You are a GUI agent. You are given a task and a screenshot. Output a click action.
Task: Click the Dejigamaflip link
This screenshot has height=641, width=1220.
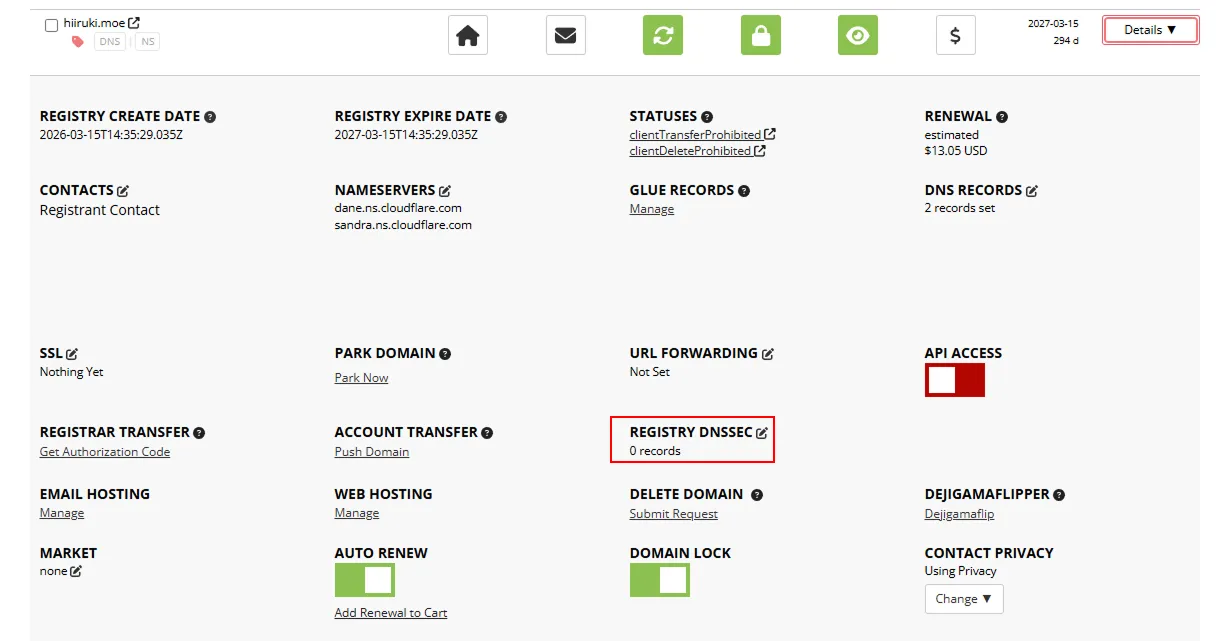960,514
